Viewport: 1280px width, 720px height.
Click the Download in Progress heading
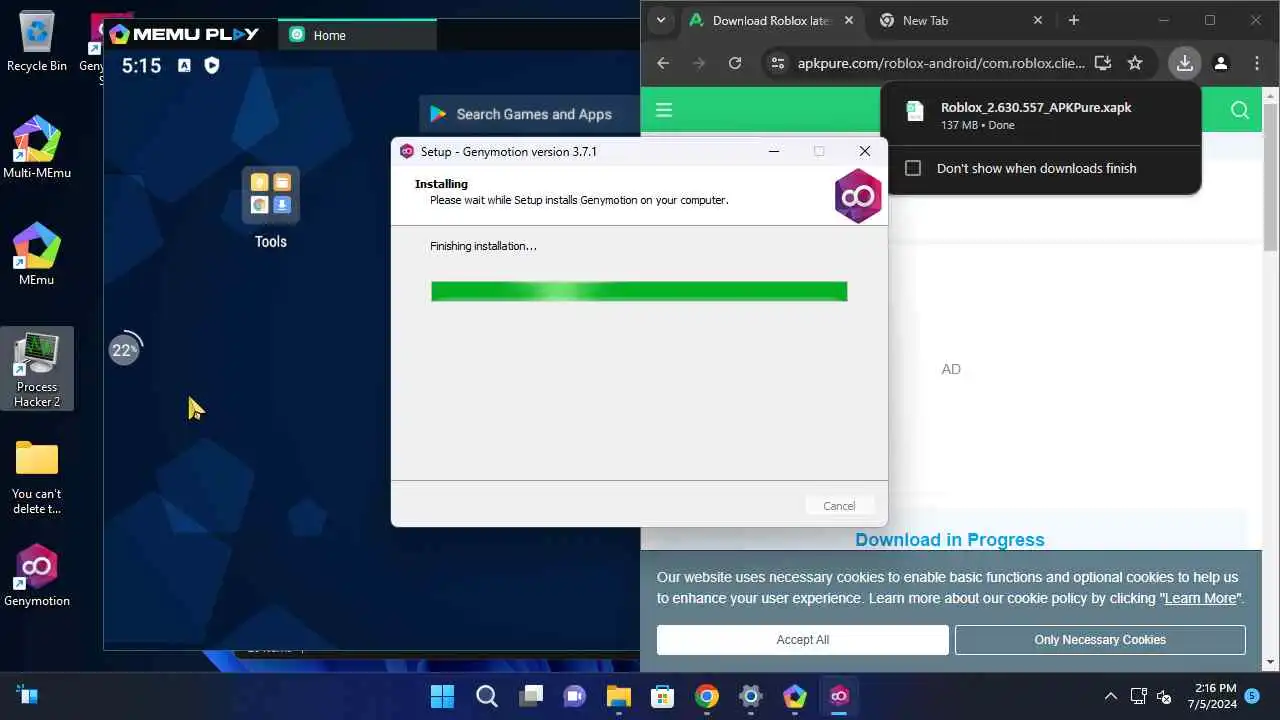950,540
